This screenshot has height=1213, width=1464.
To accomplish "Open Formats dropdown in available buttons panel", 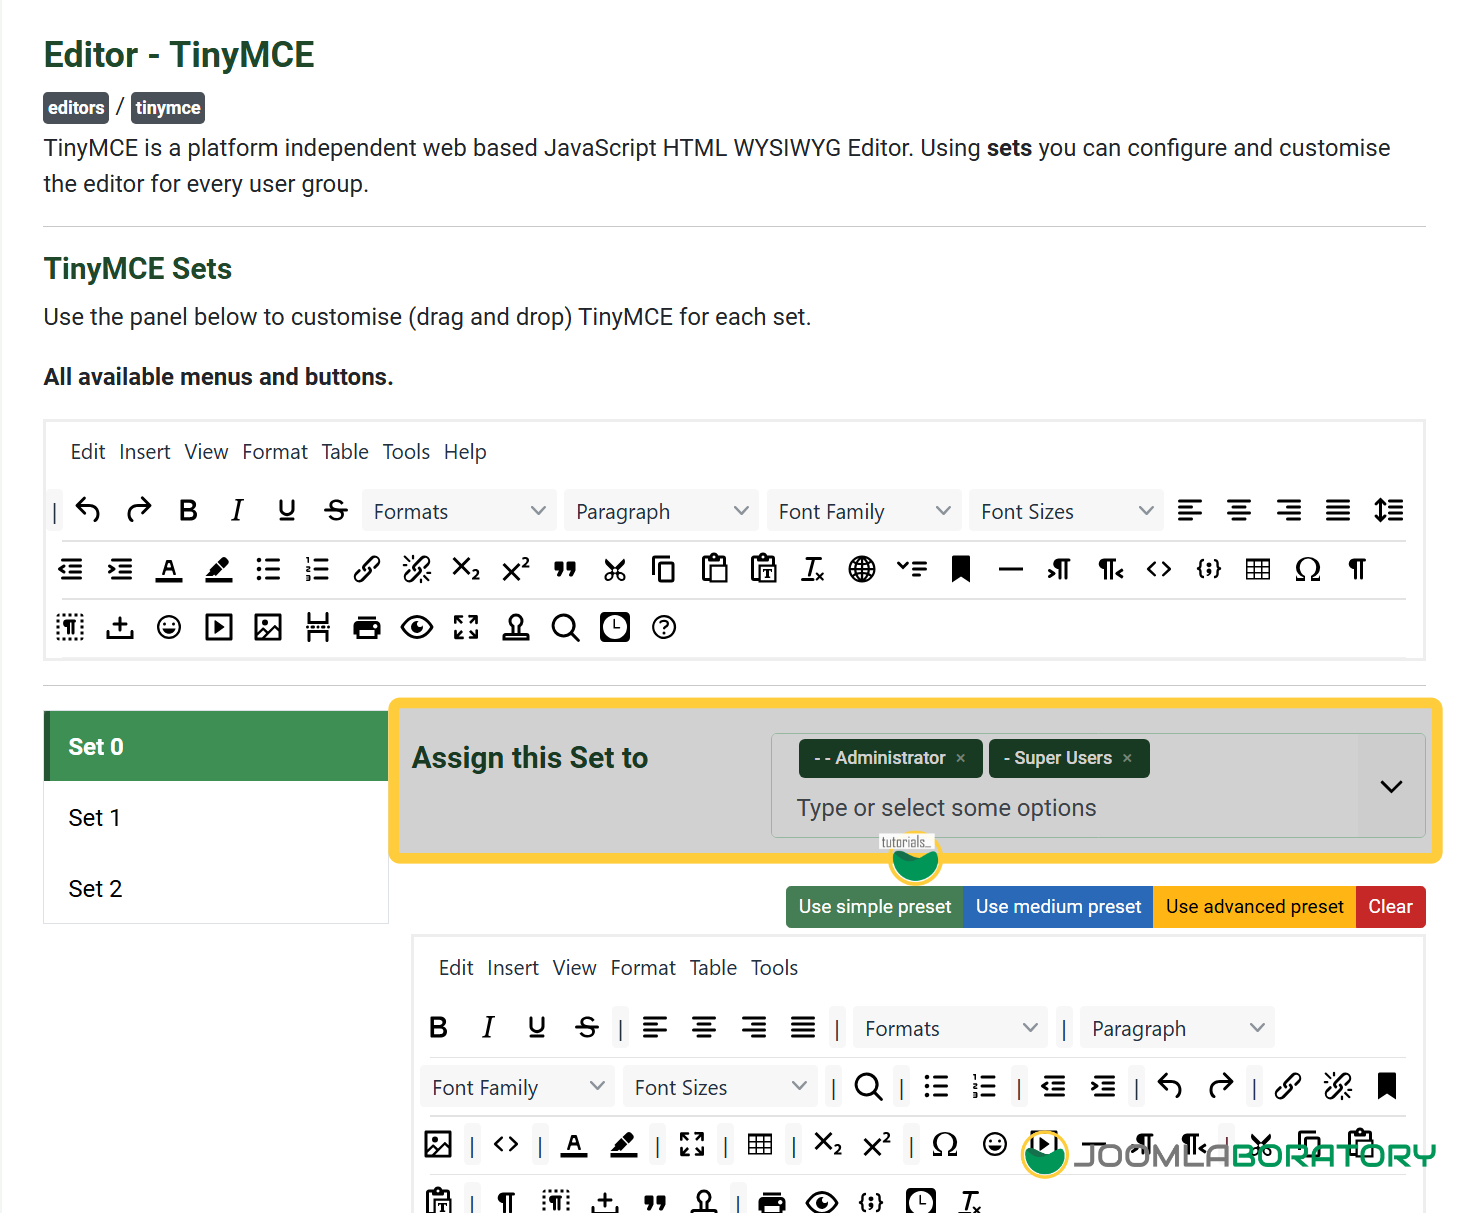I will click(x=459, y=511).
